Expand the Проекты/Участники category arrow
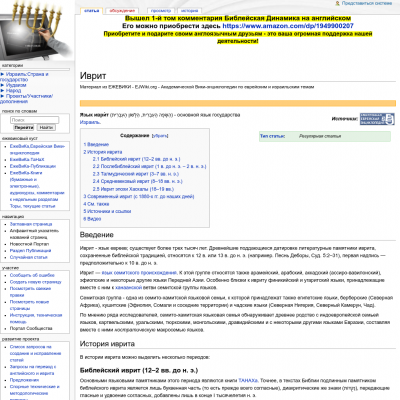 pyautogui.click(x=2, y=96)
